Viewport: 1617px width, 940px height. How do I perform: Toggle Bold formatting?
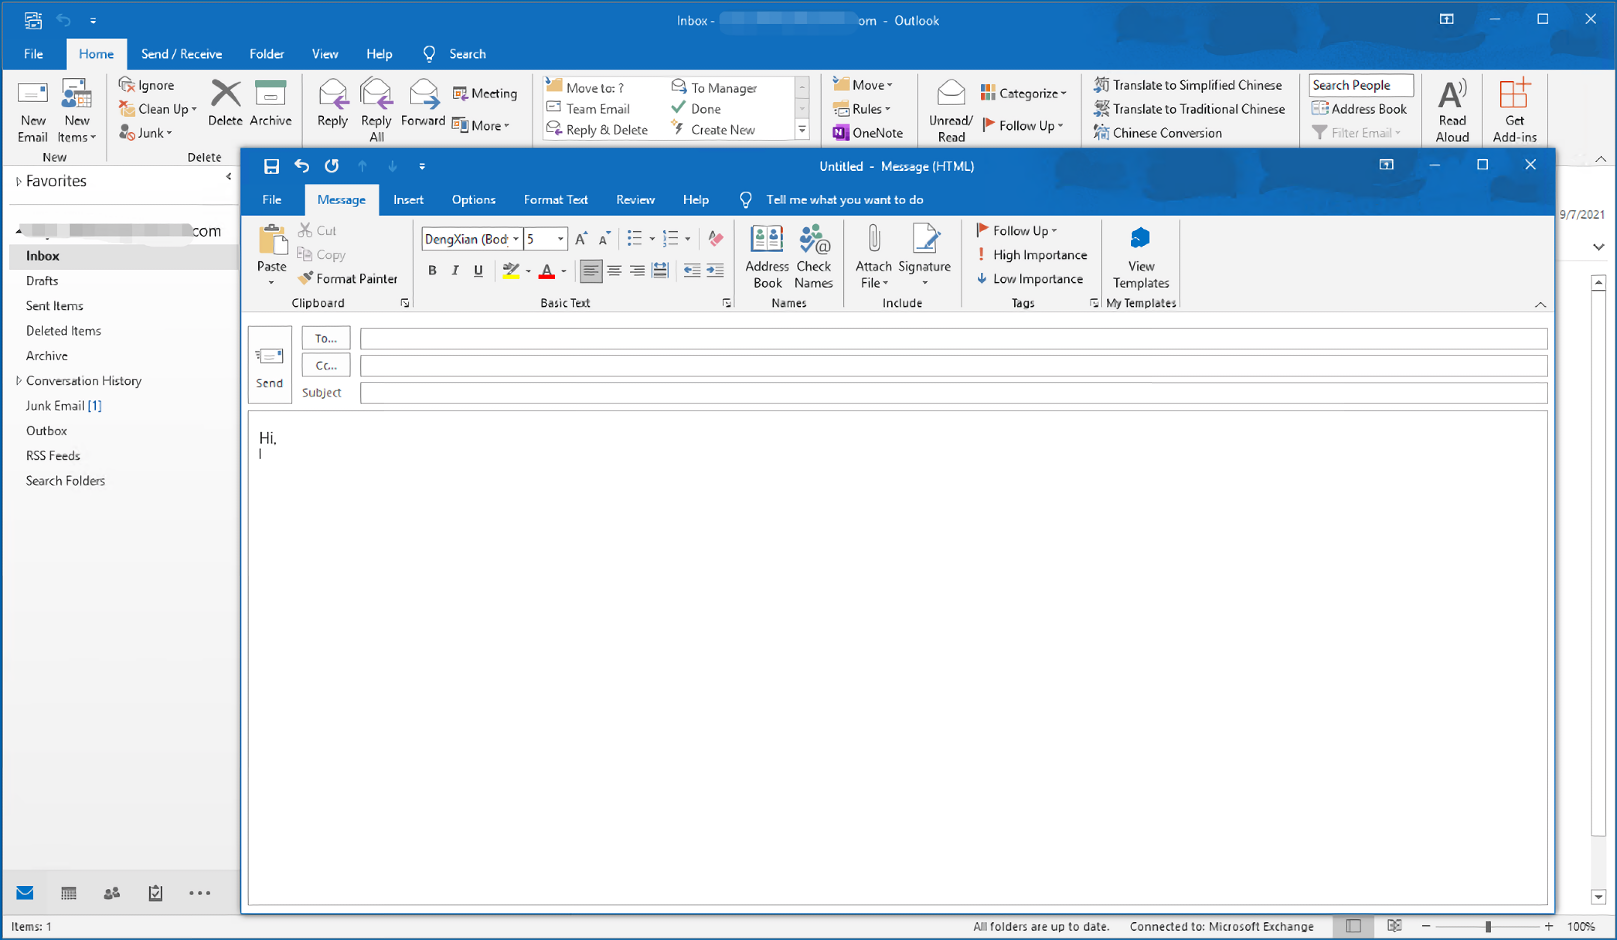coord(432,271)
